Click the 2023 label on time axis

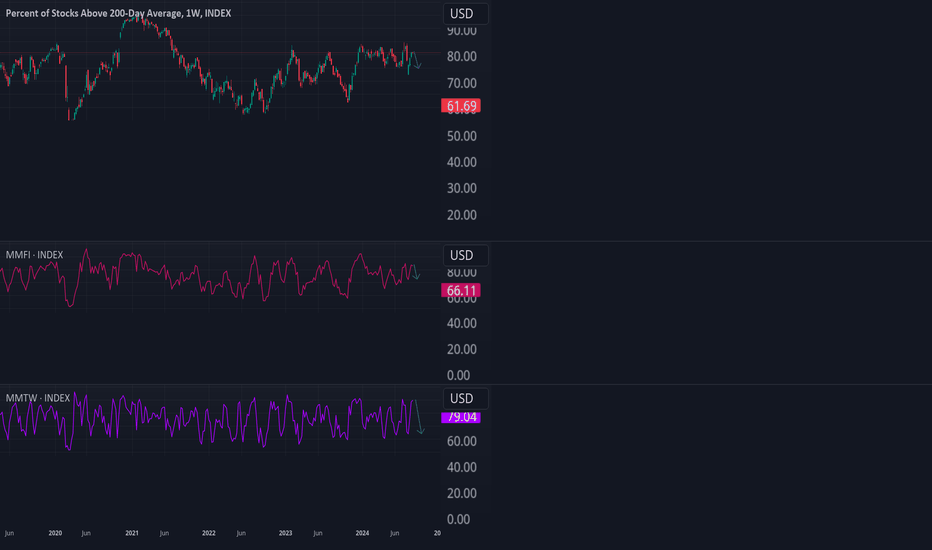pyautogui.click(x=285, y=533)
